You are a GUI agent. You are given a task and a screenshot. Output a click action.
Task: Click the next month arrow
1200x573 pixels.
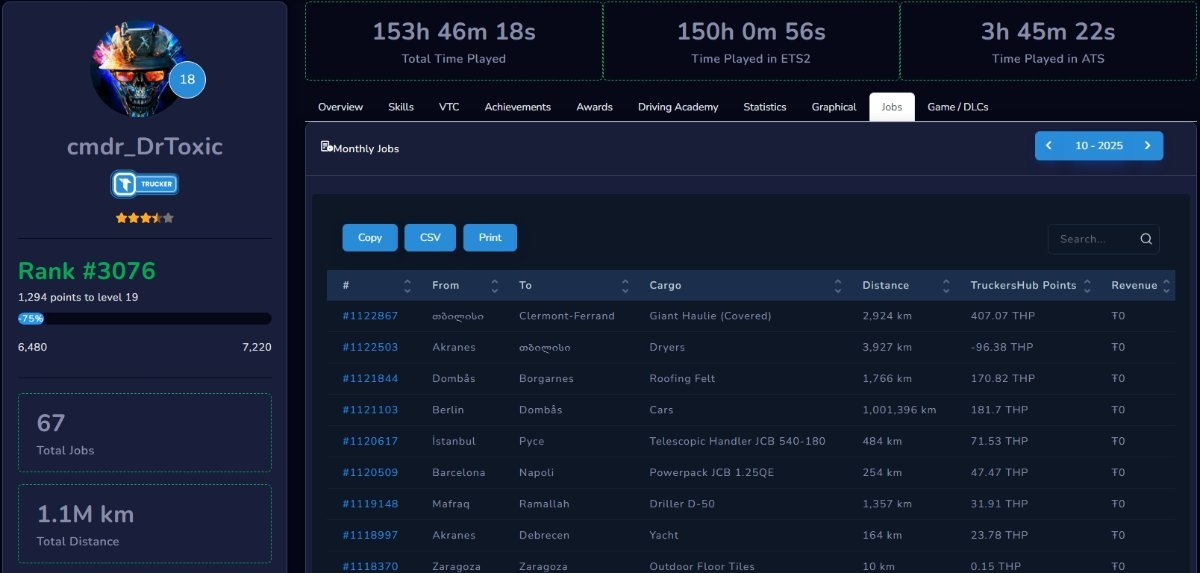click(x=1147, y=146)
